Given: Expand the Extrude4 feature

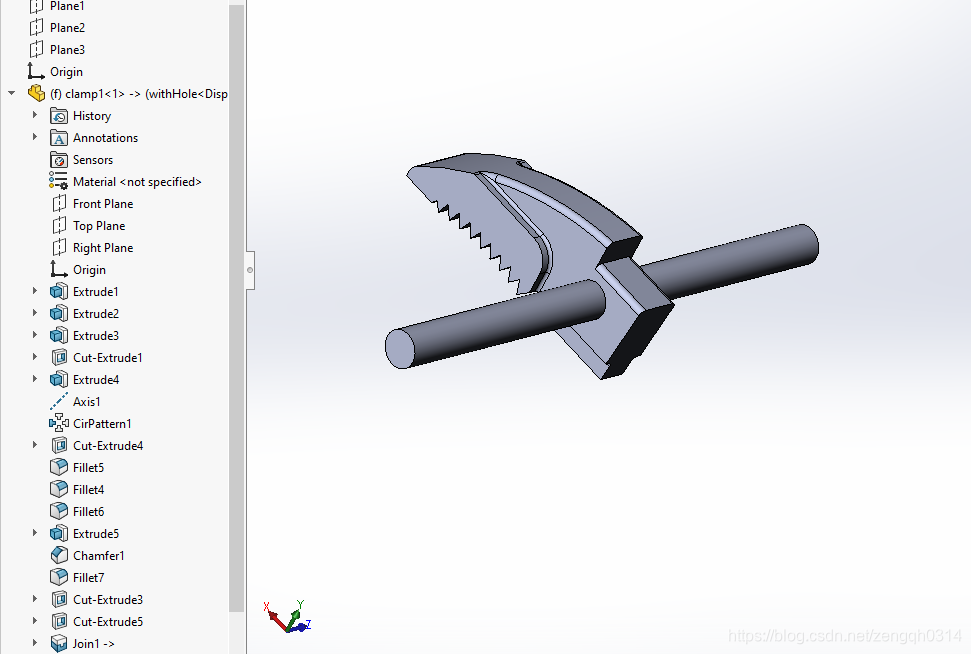Looking at the screenshot, I should (x=35, y=379).
